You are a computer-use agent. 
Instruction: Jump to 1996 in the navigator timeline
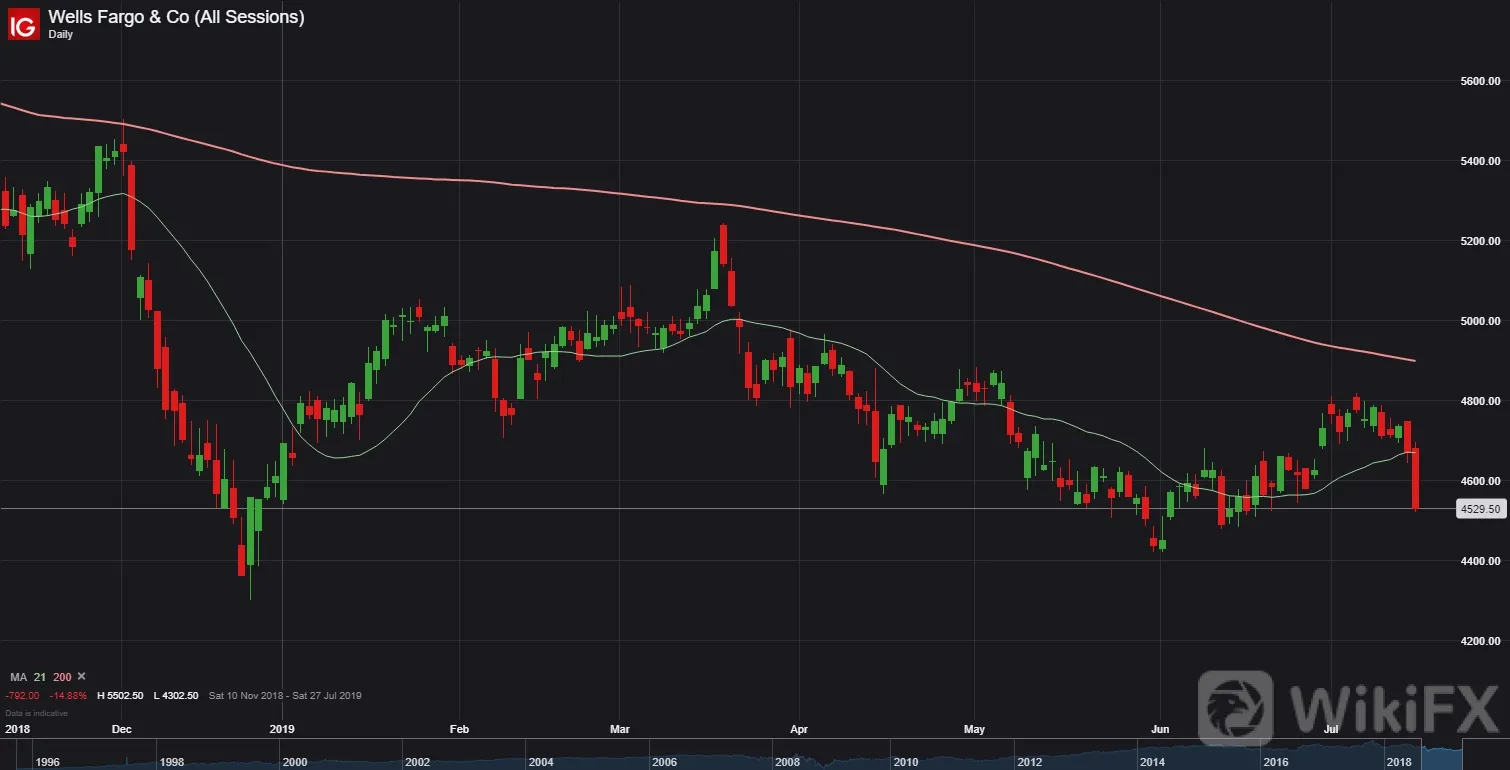tap(47, 762)
